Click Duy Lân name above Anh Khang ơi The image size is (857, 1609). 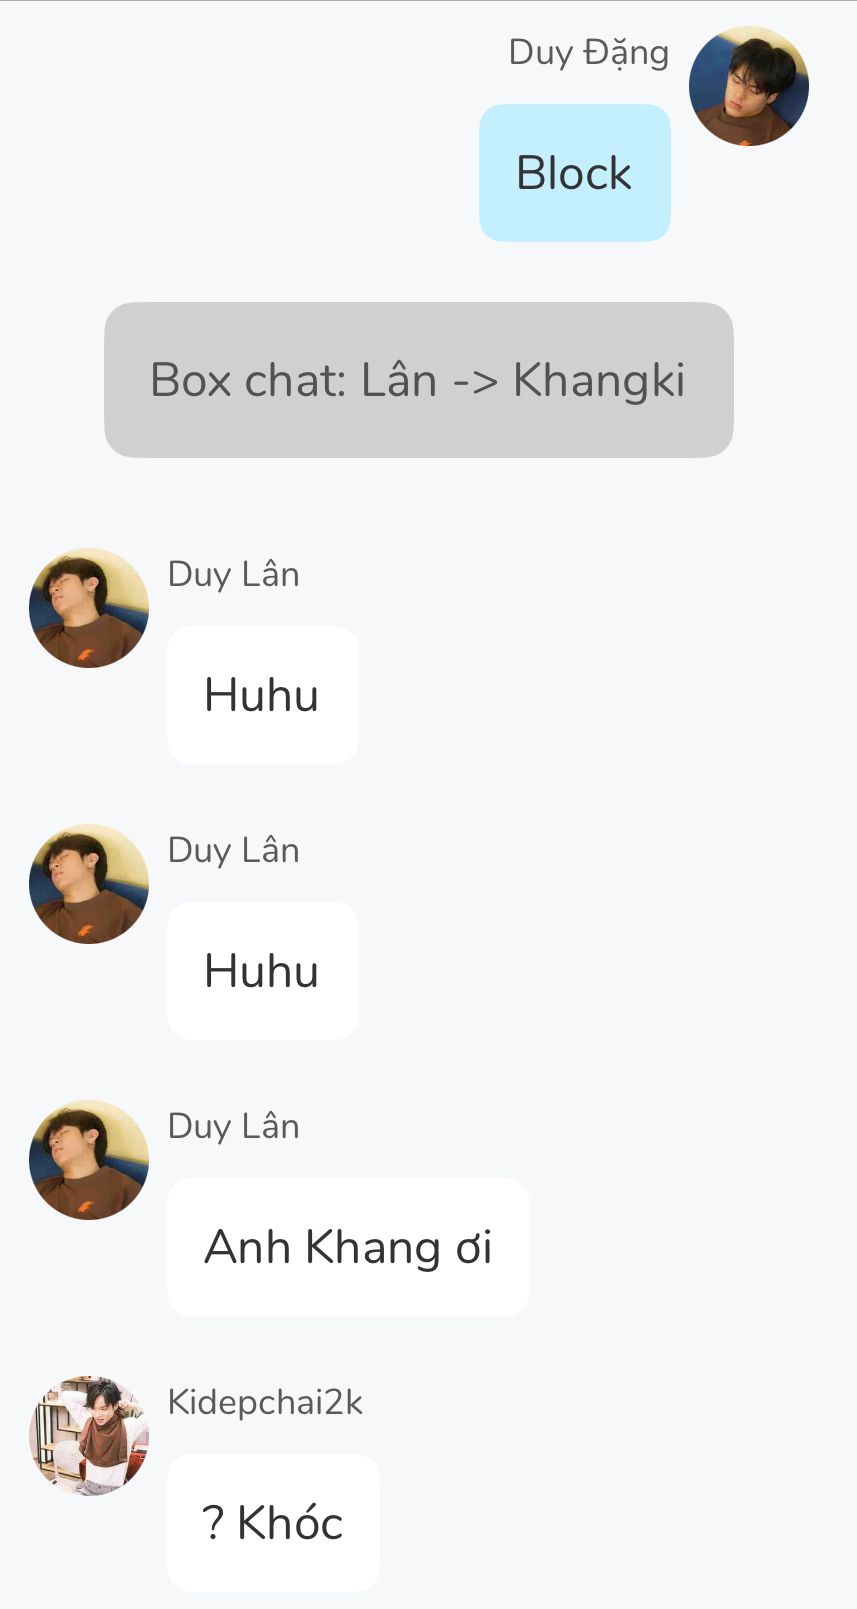234,1126
